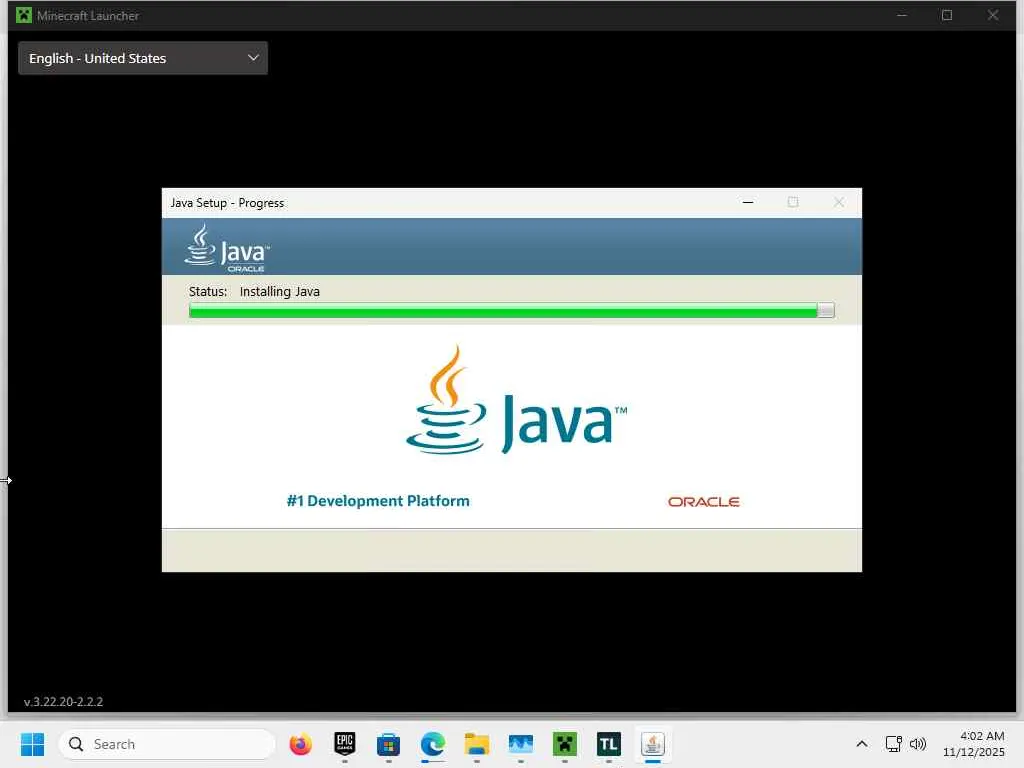This screenshot has height=768, width=1024.
Task: Click the red ORACLE logo
Action: [x=703, y=502]
